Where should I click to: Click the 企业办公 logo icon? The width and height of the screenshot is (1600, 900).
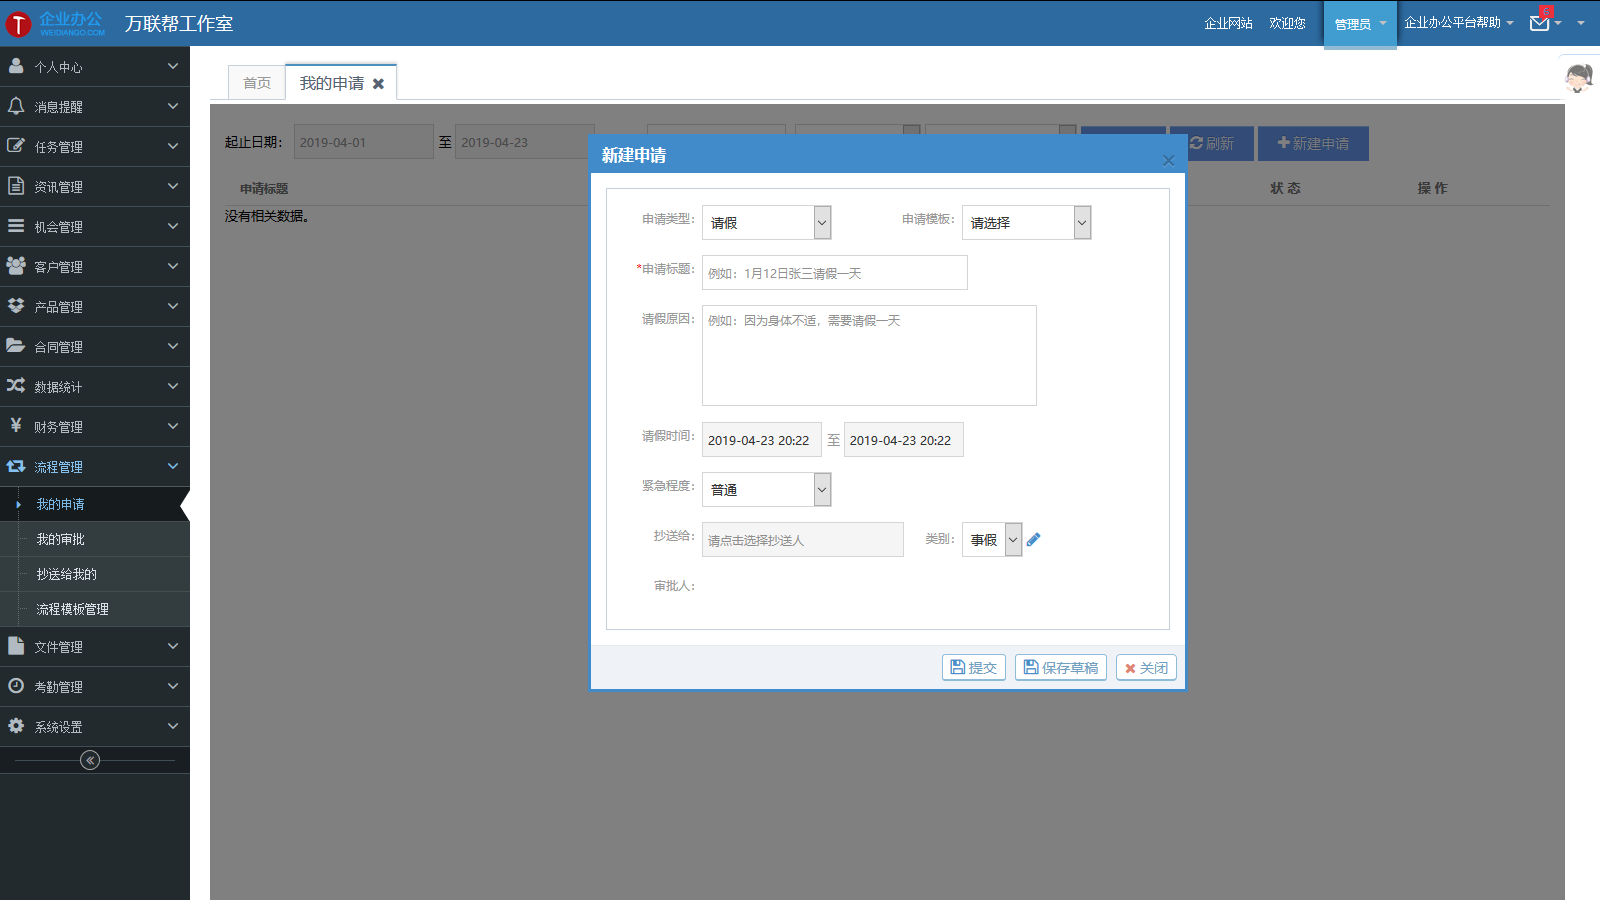(18, 23)
